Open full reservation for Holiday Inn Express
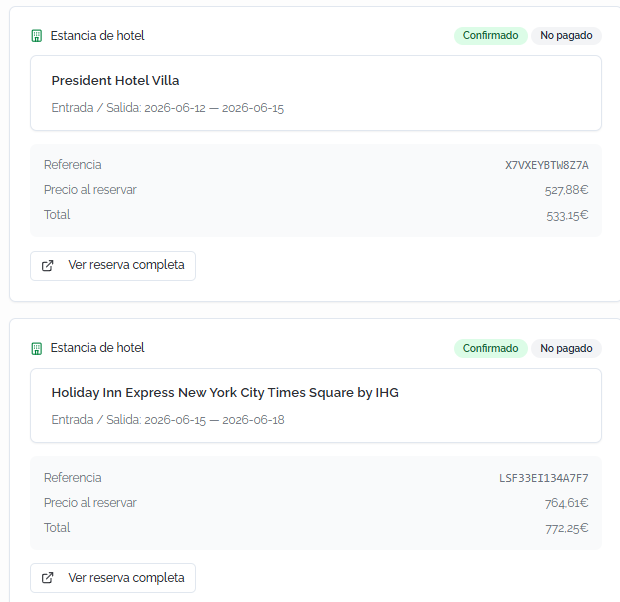This screenshot has height=602, width=620. pos(113,578)
